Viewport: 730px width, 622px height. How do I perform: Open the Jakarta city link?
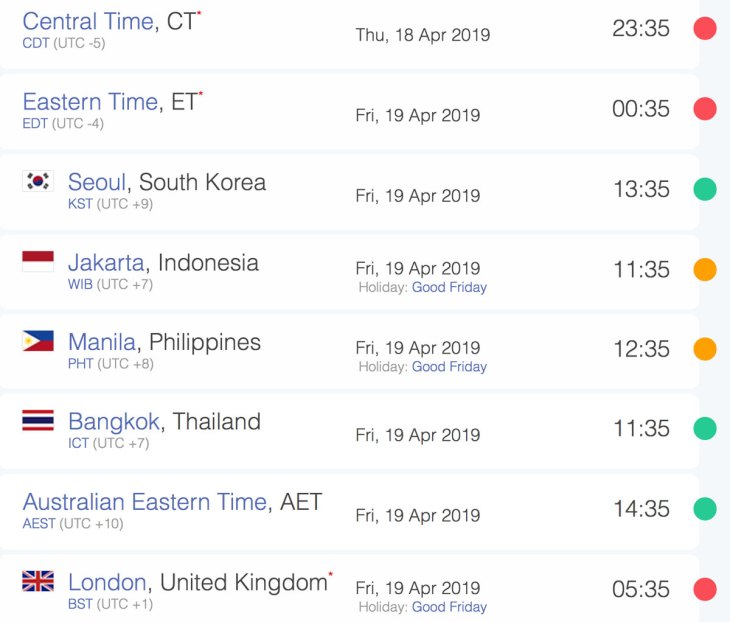click(106, 263)
